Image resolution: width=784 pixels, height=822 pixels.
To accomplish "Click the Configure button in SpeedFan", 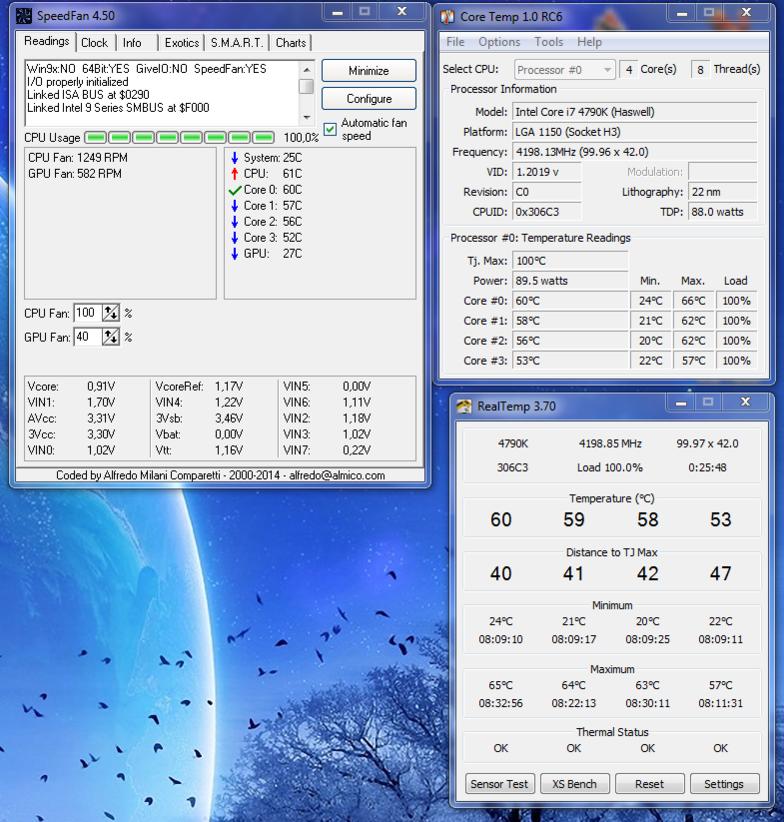I will (x=368, y=99).
